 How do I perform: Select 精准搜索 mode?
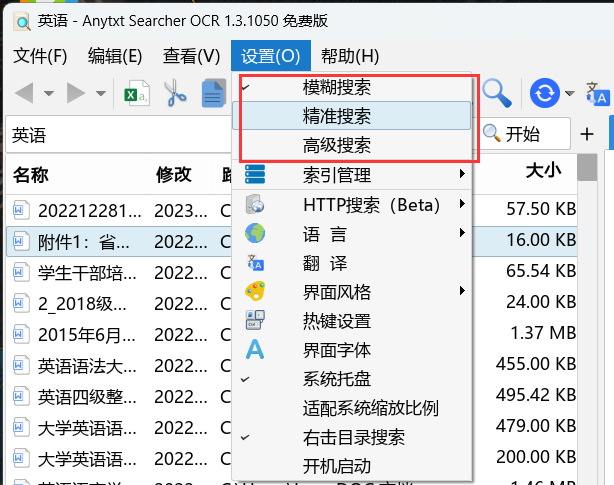coord(352,115)
